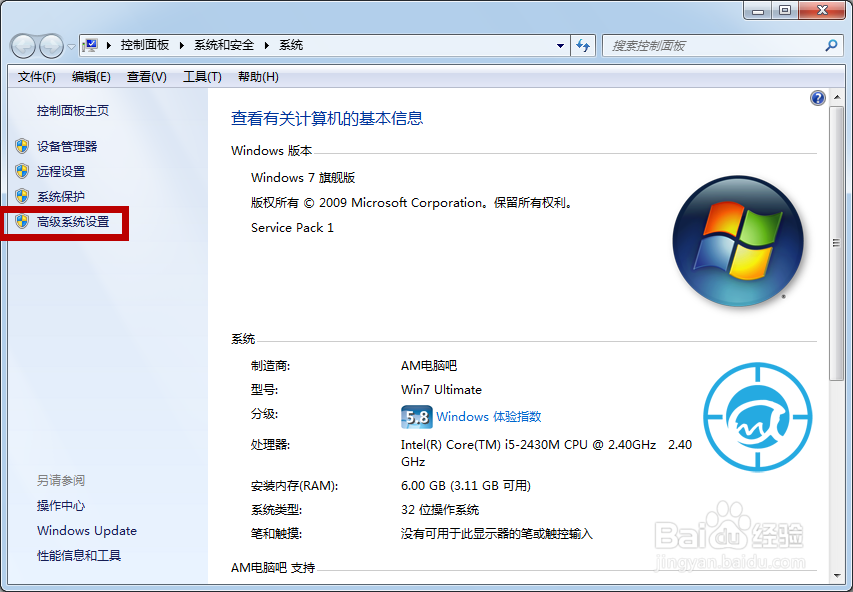The height and width of the screenshot is (592, 853).
Task: Click the 32 位操作系统 value
Action: click(x=440, y=510)
